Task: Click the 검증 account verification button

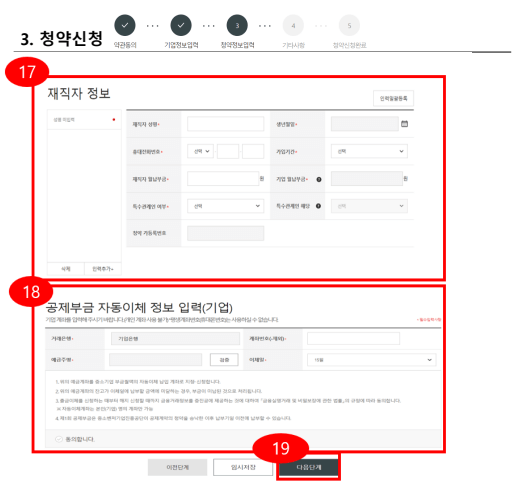Action: click(224, 360)
